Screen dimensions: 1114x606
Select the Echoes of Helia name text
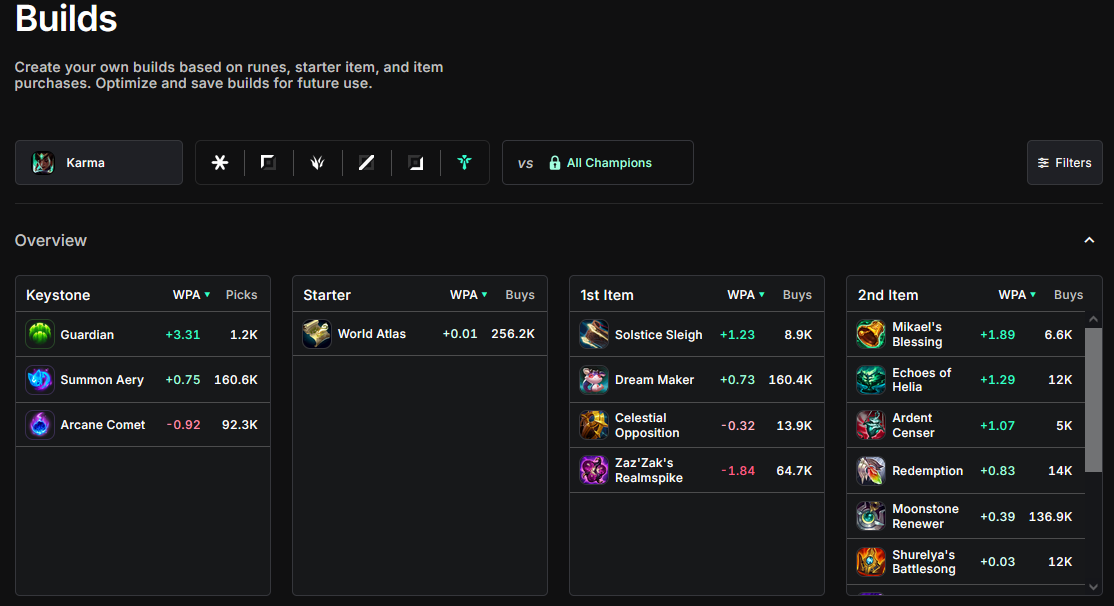pos(921,379)
